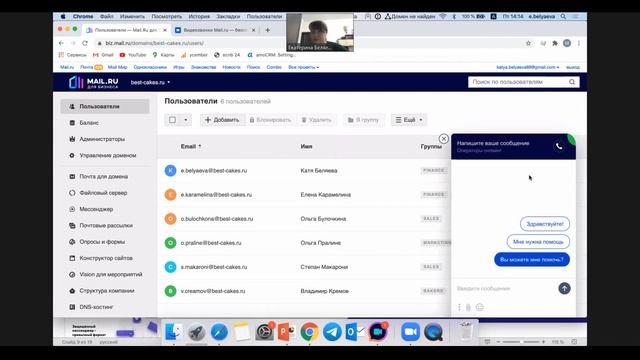Bookmark this page with star icon
Viewport: 640px width, 360px height.
529,43
